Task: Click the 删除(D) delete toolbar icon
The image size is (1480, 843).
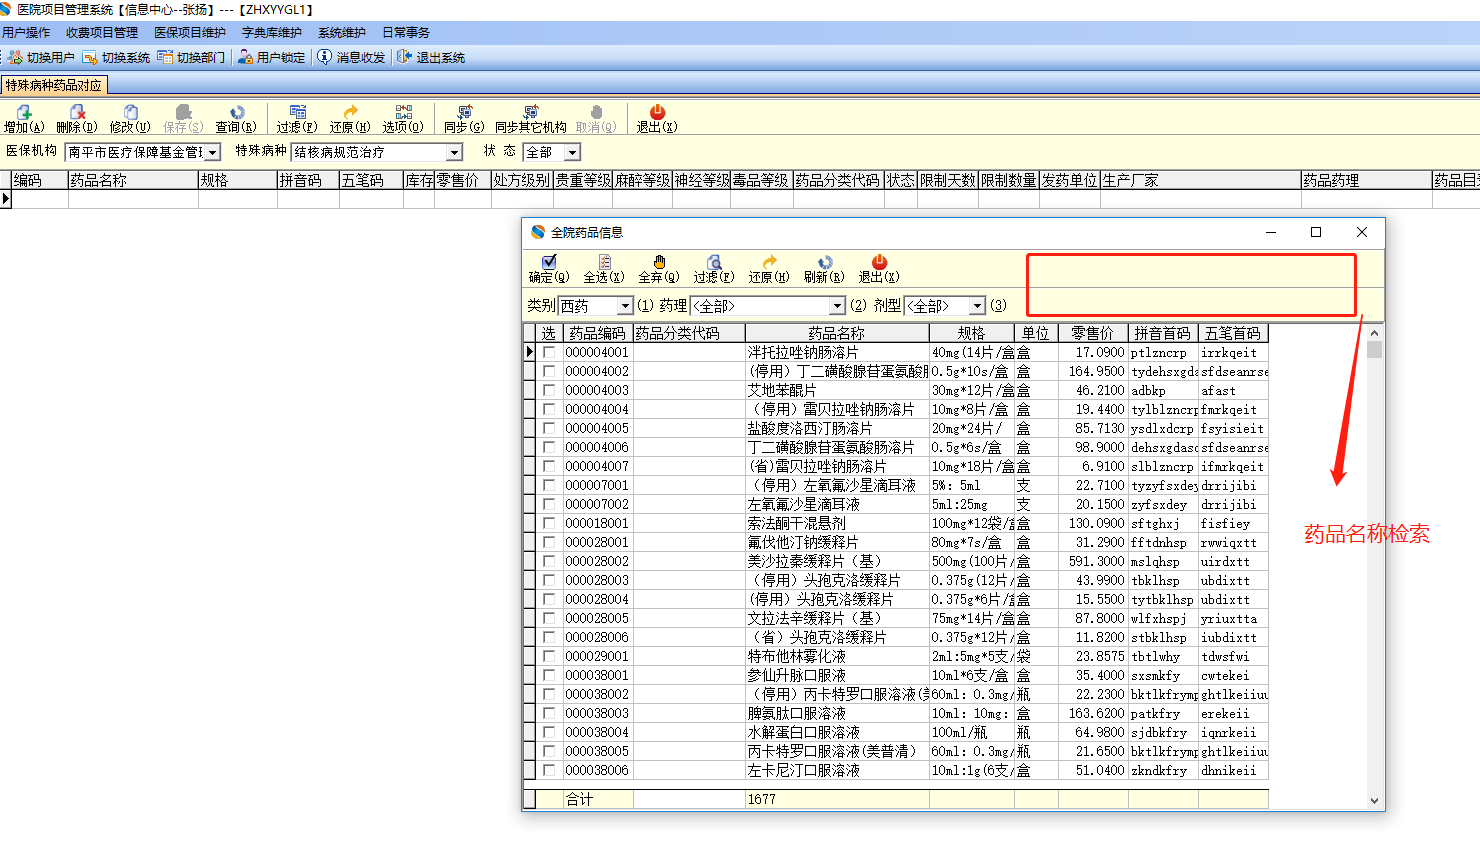Action: (77, 119)
